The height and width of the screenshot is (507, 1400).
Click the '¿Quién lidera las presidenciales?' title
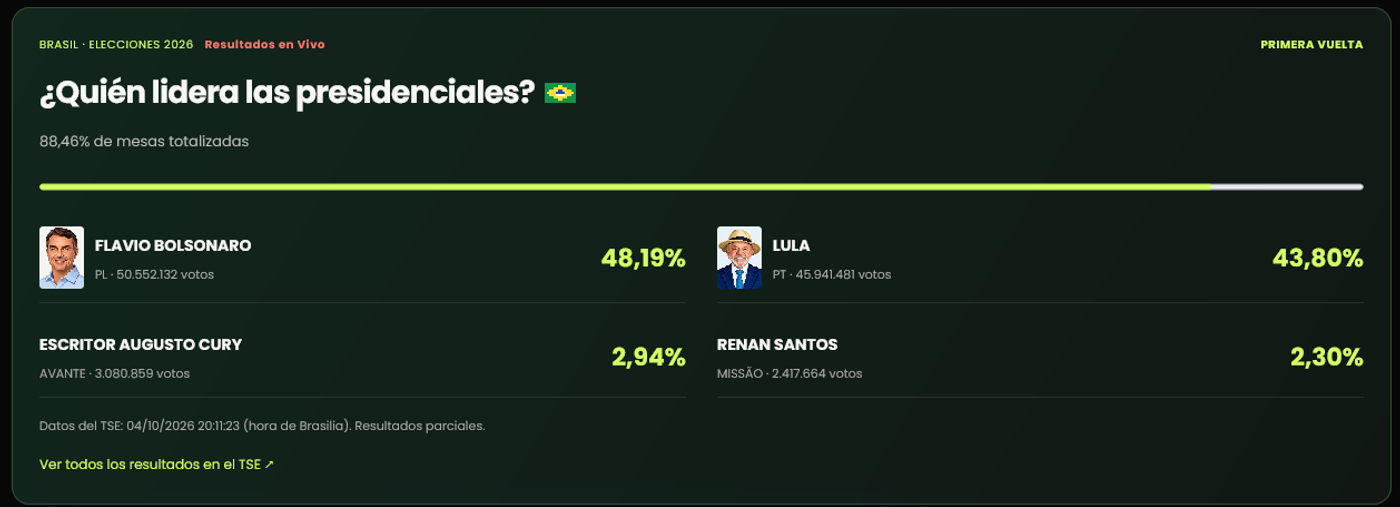coord(287,94)
